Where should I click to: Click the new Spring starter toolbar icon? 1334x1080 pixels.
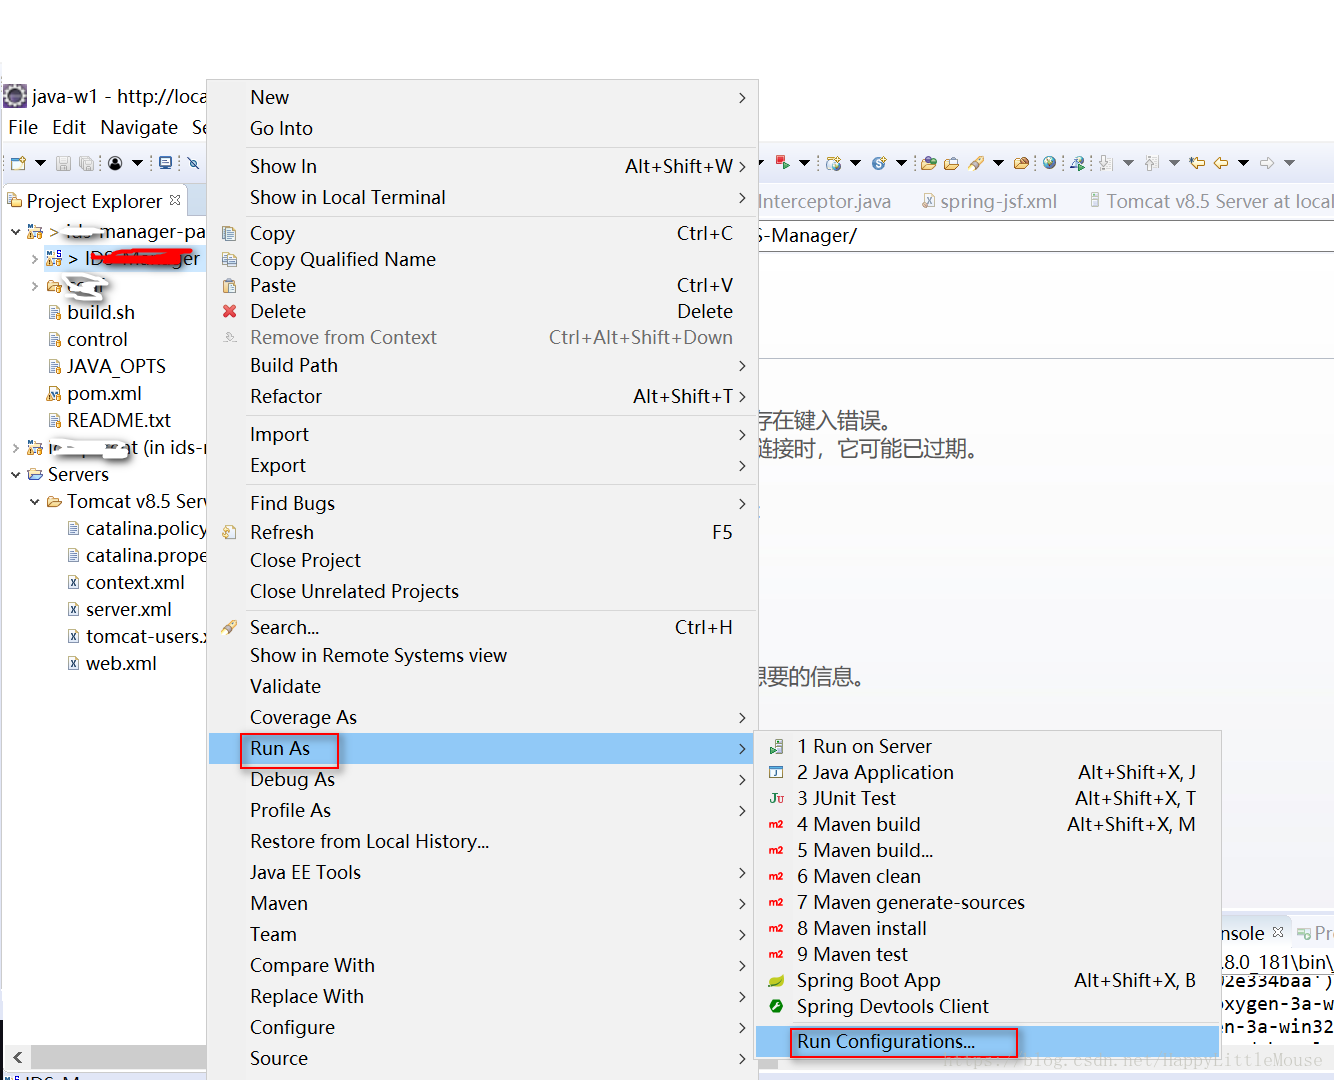pyautogui.click(x=879, y=163)
